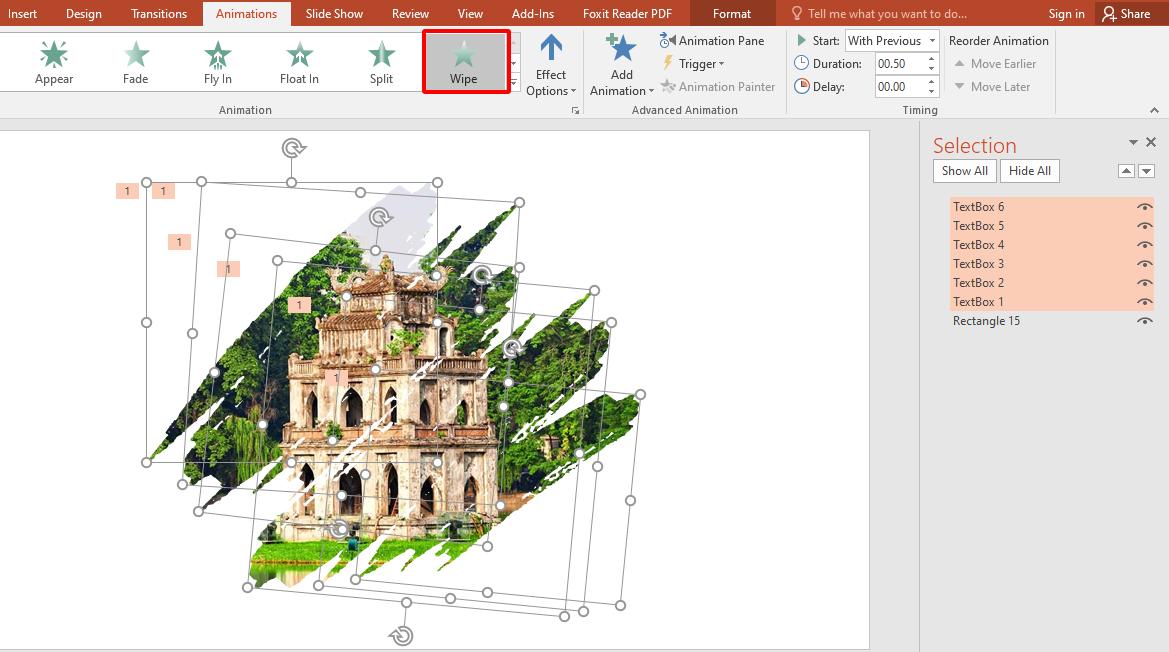Click the Wipe animation effect
Viewport: 1169px width, 652px height.
(x=465, y=60)
